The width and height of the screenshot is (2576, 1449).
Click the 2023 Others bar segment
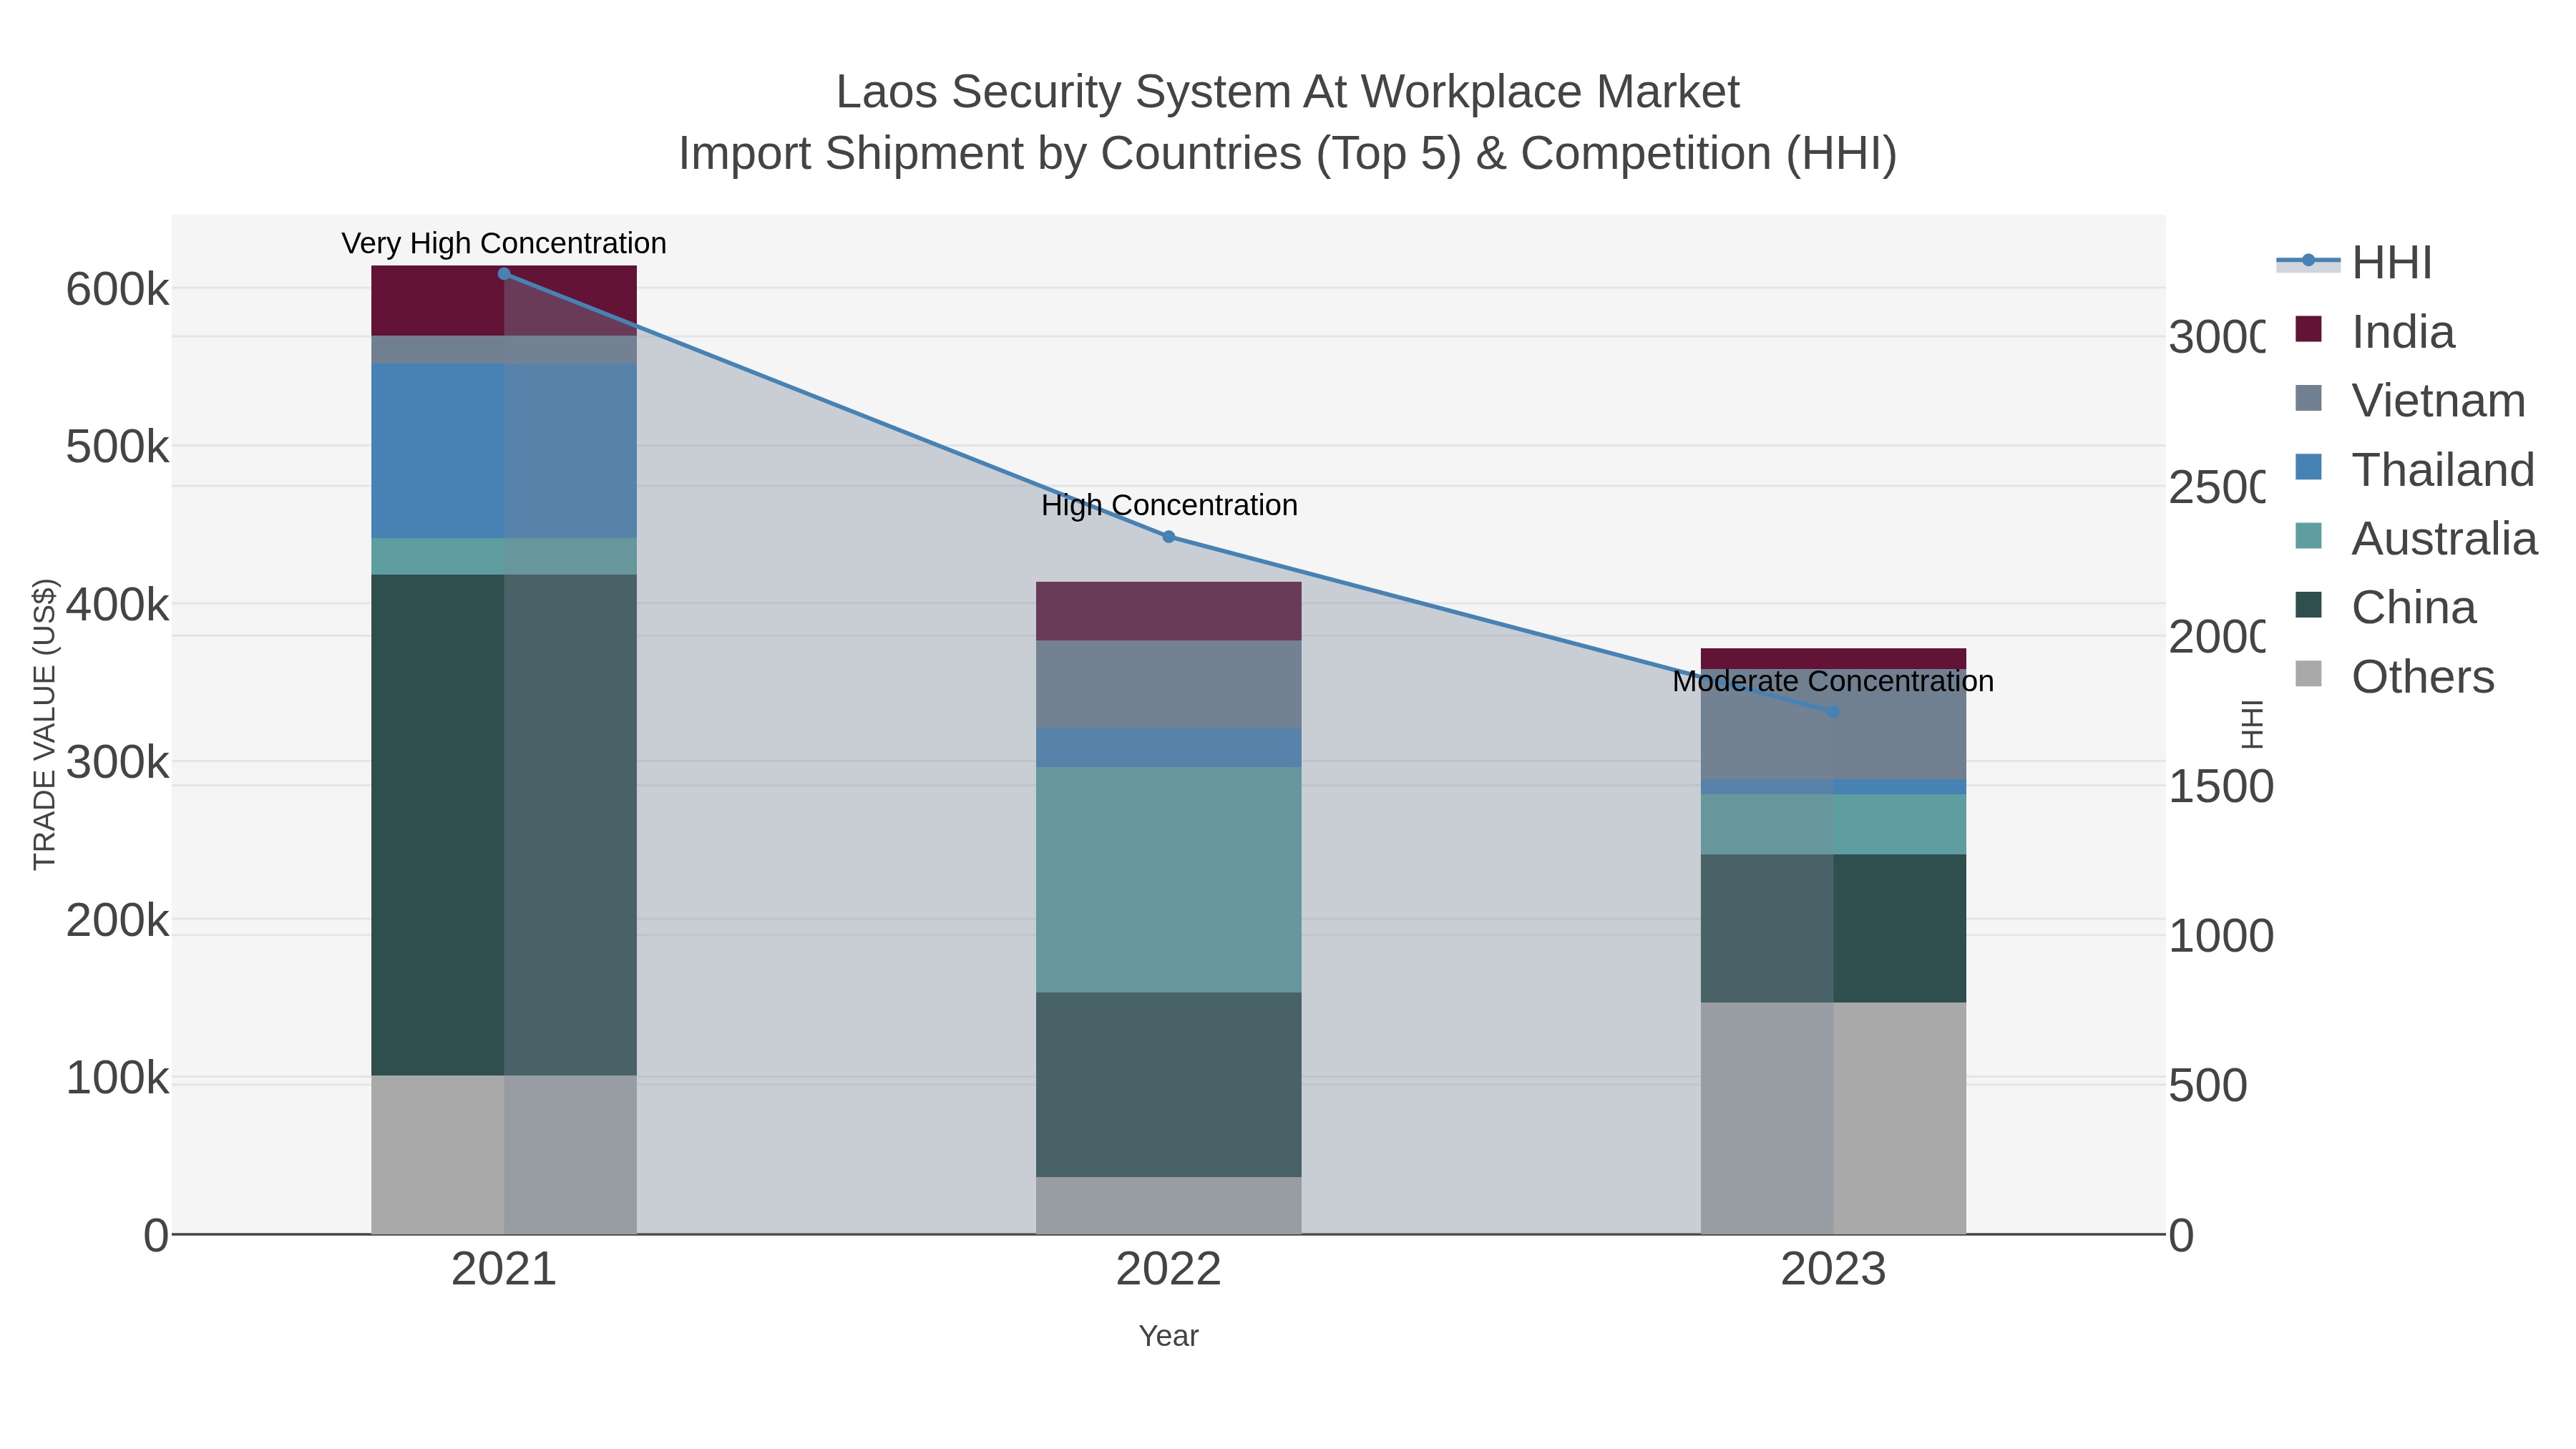[1833, 1118]
